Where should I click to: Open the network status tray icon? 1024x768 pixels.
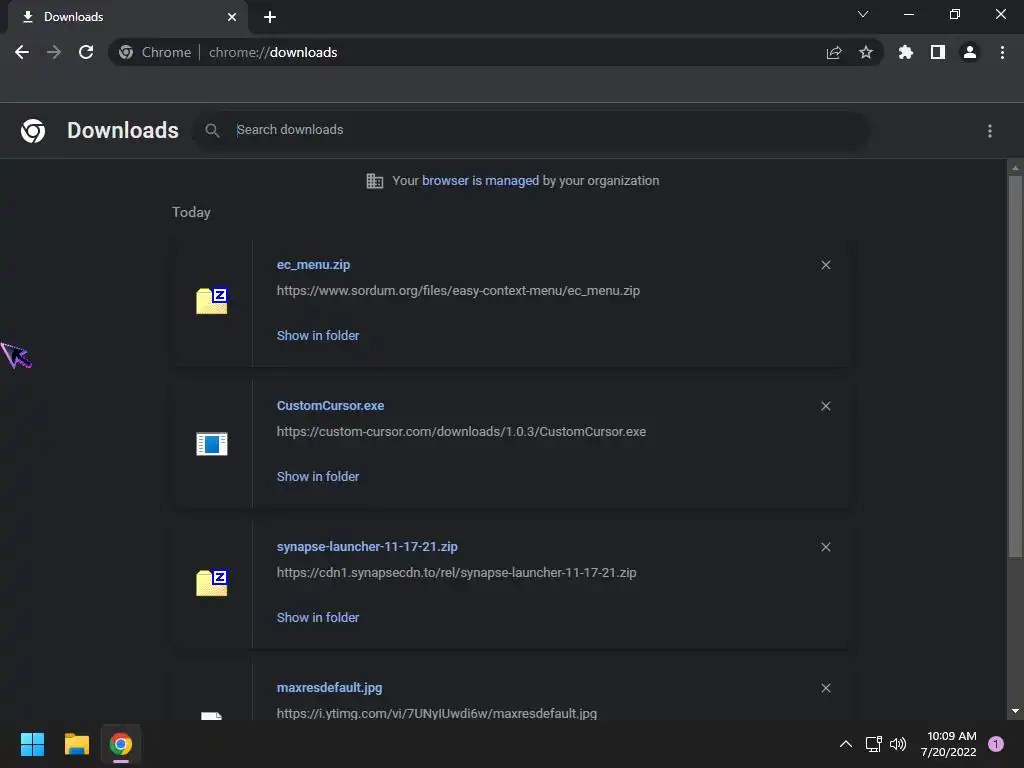coord(873,744)
